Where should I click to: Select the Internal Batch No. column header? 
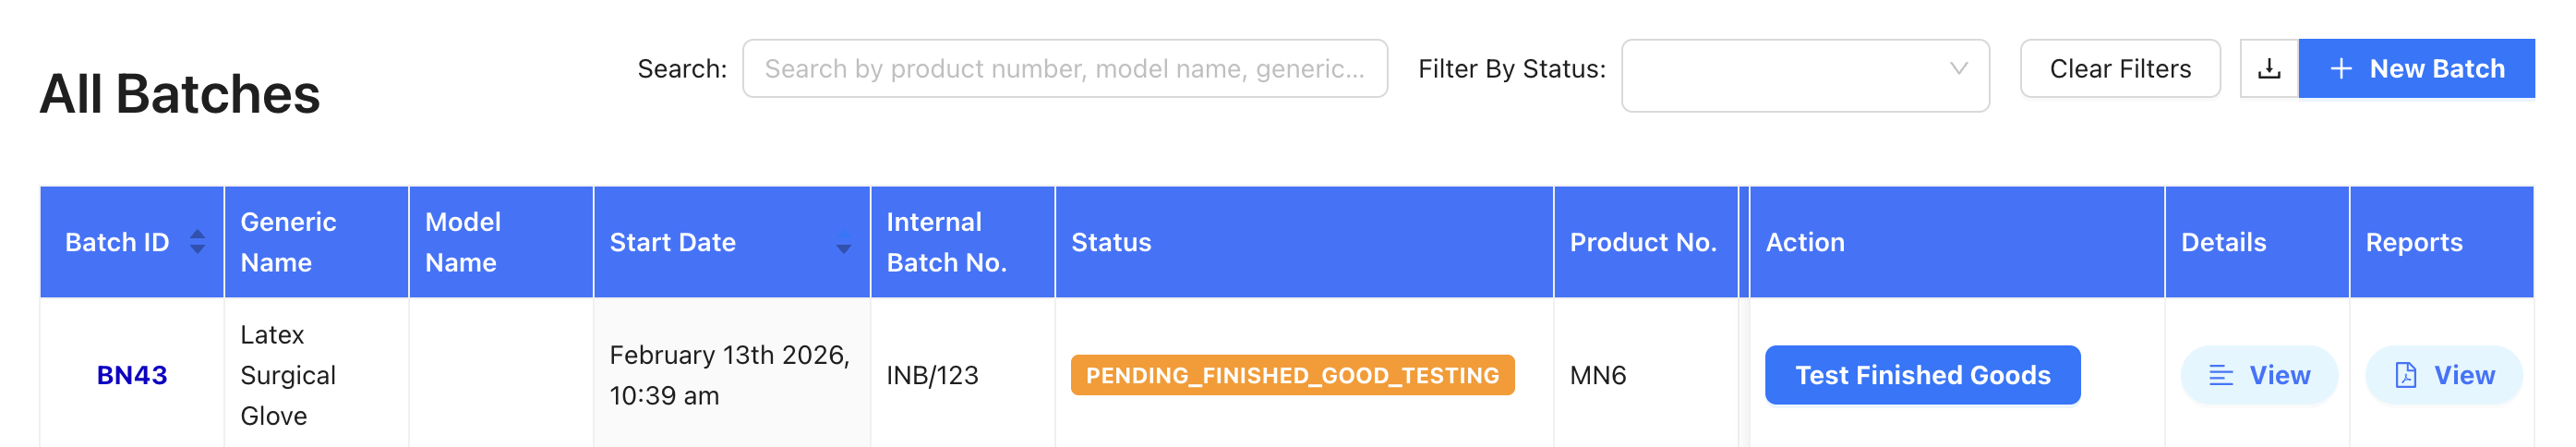tap(946, 242)
